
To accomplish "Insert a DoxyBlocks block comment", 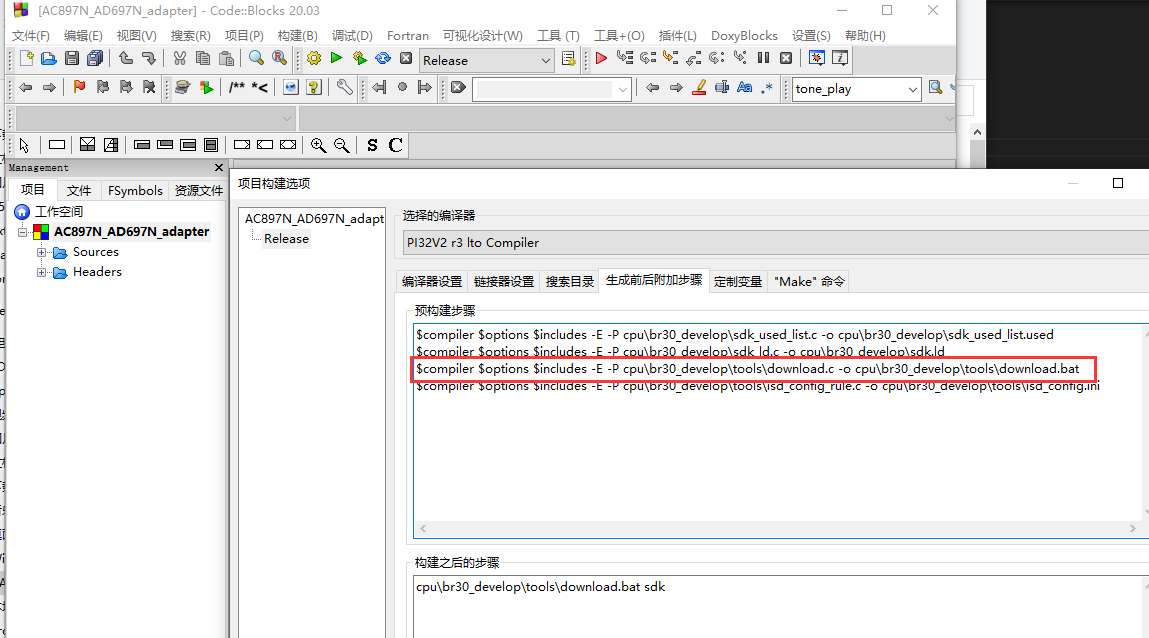I will 237,88.
